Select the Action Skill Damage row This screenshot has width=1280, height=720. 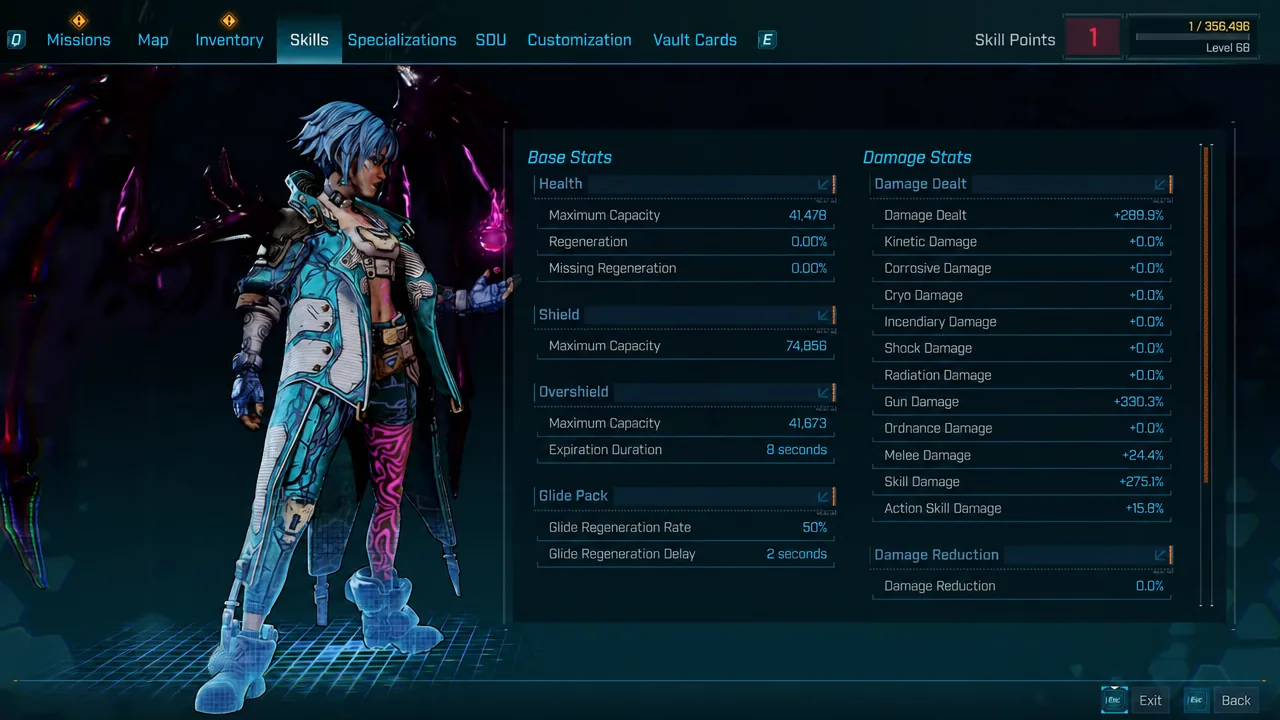click(x=1022, y=508)
